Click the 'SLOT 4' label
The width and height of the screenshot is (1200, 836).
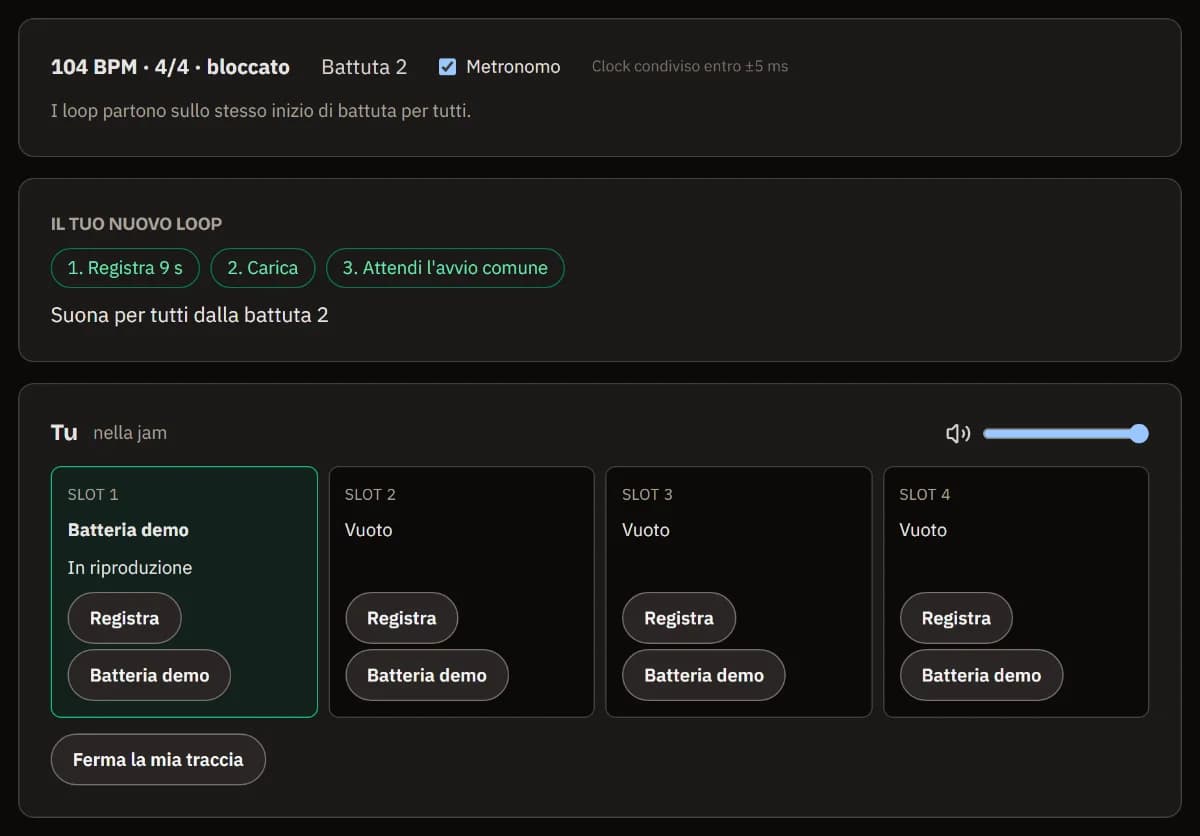925,494
